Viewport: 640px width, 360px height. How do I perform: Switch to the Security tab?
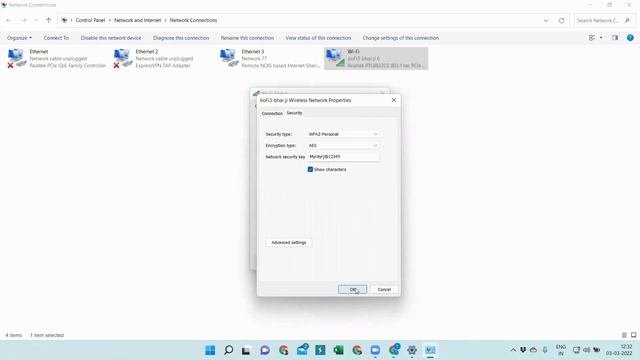click(294, 113)
